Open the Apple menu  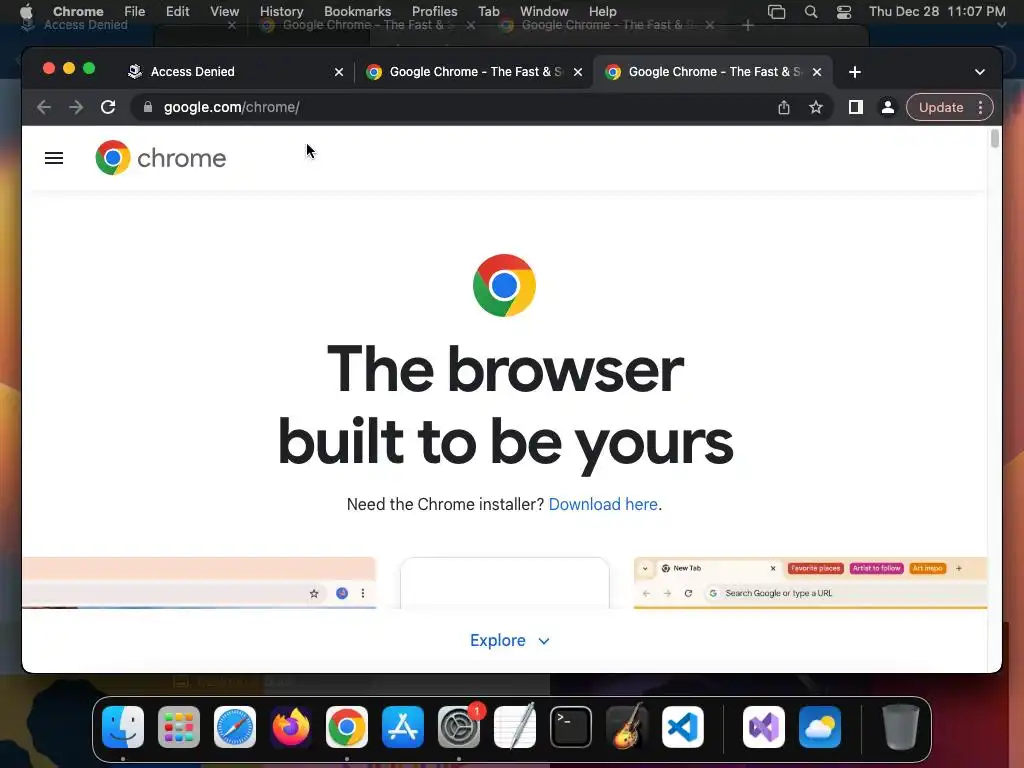26,11
